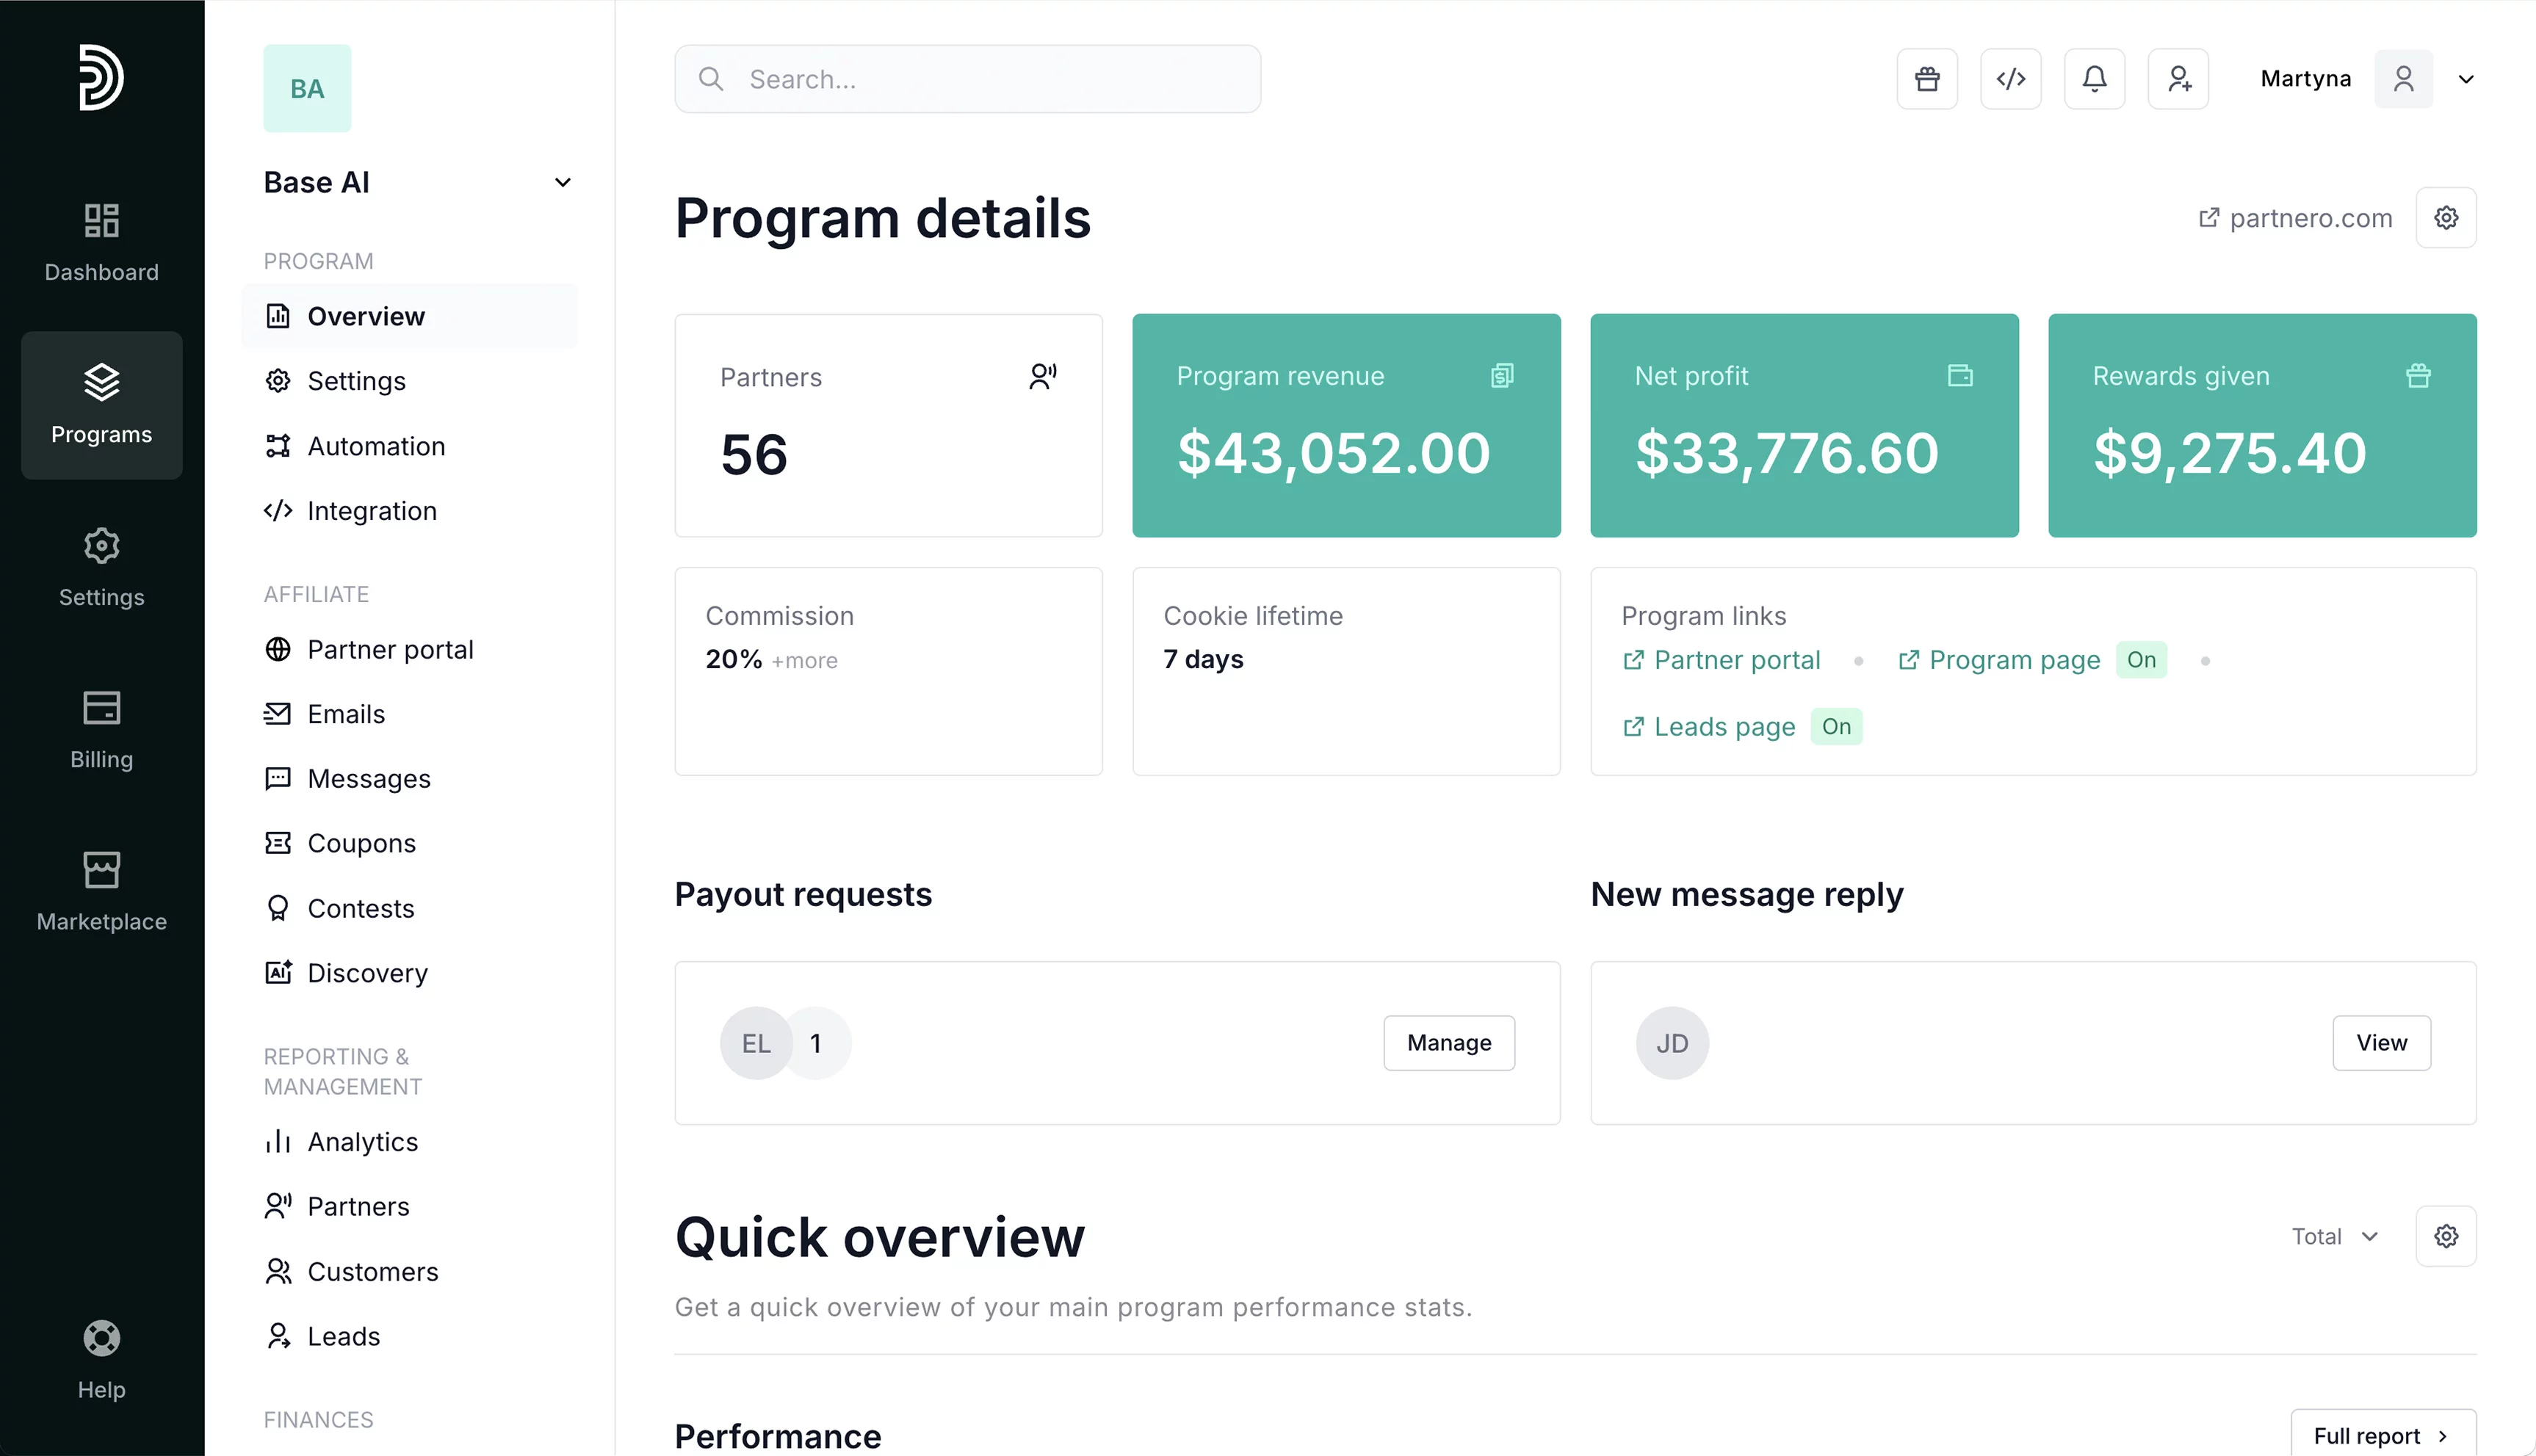Click the View message reply button
This screenshot has height=1456, width=2536.
tap(2380, 1043)
